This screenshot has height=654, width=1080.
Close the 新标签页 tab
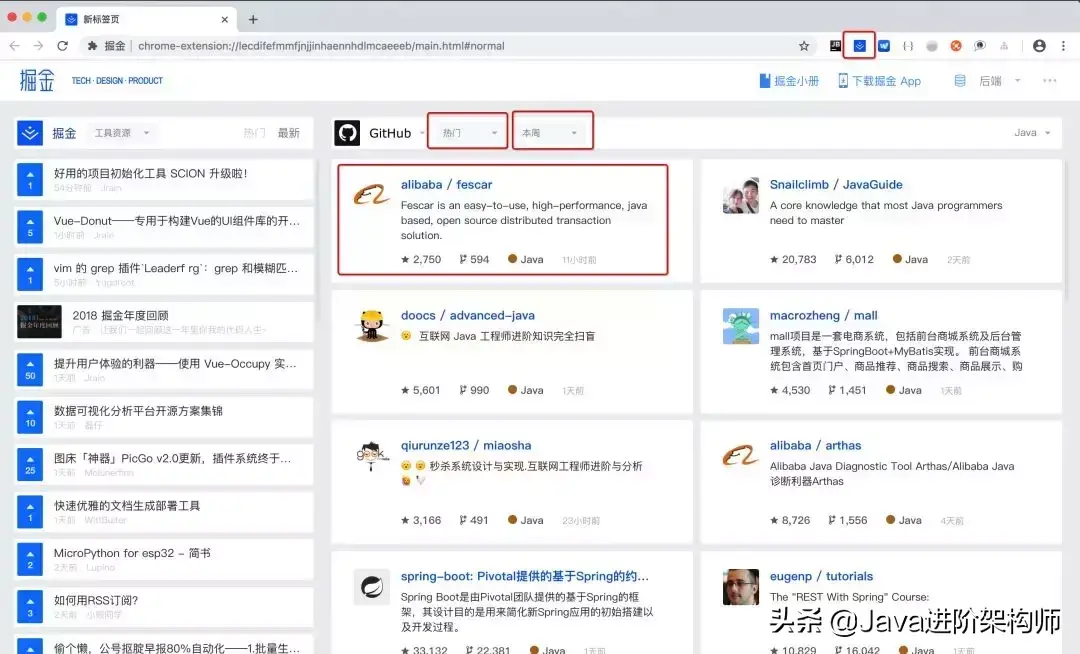click(225, 19)
